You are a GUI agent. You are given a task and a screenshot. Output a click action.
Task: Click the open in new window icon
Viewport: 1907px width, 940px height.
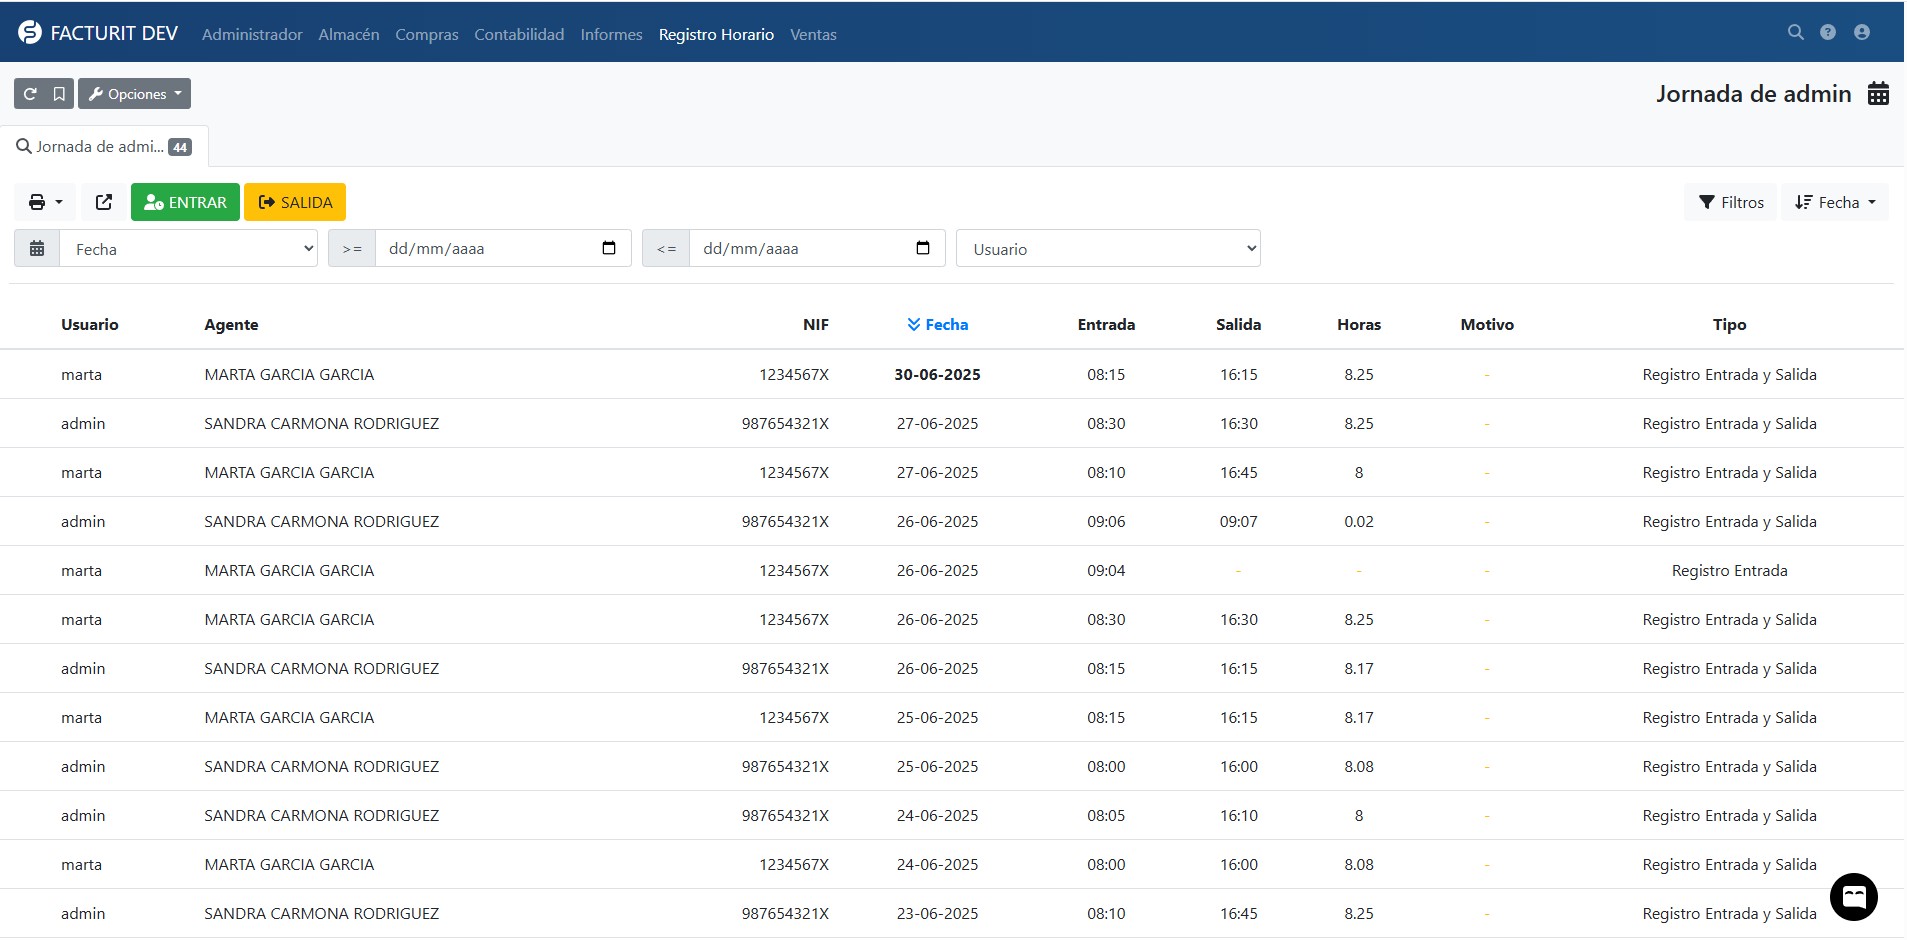point(104,202)
